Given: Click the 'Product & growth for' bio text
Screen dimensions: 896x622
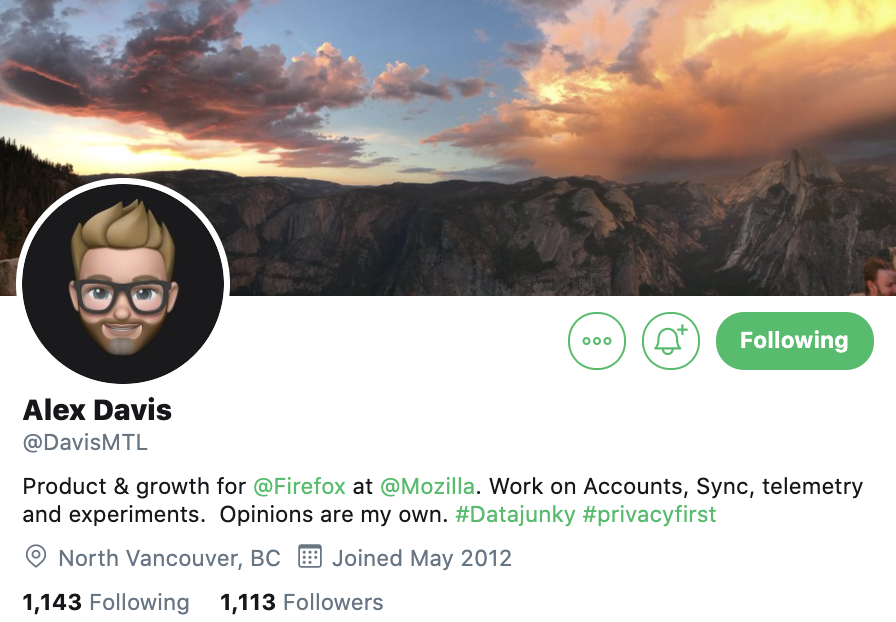Looking at the screenshot, I should pyautogui.click(x=134, y=487).
